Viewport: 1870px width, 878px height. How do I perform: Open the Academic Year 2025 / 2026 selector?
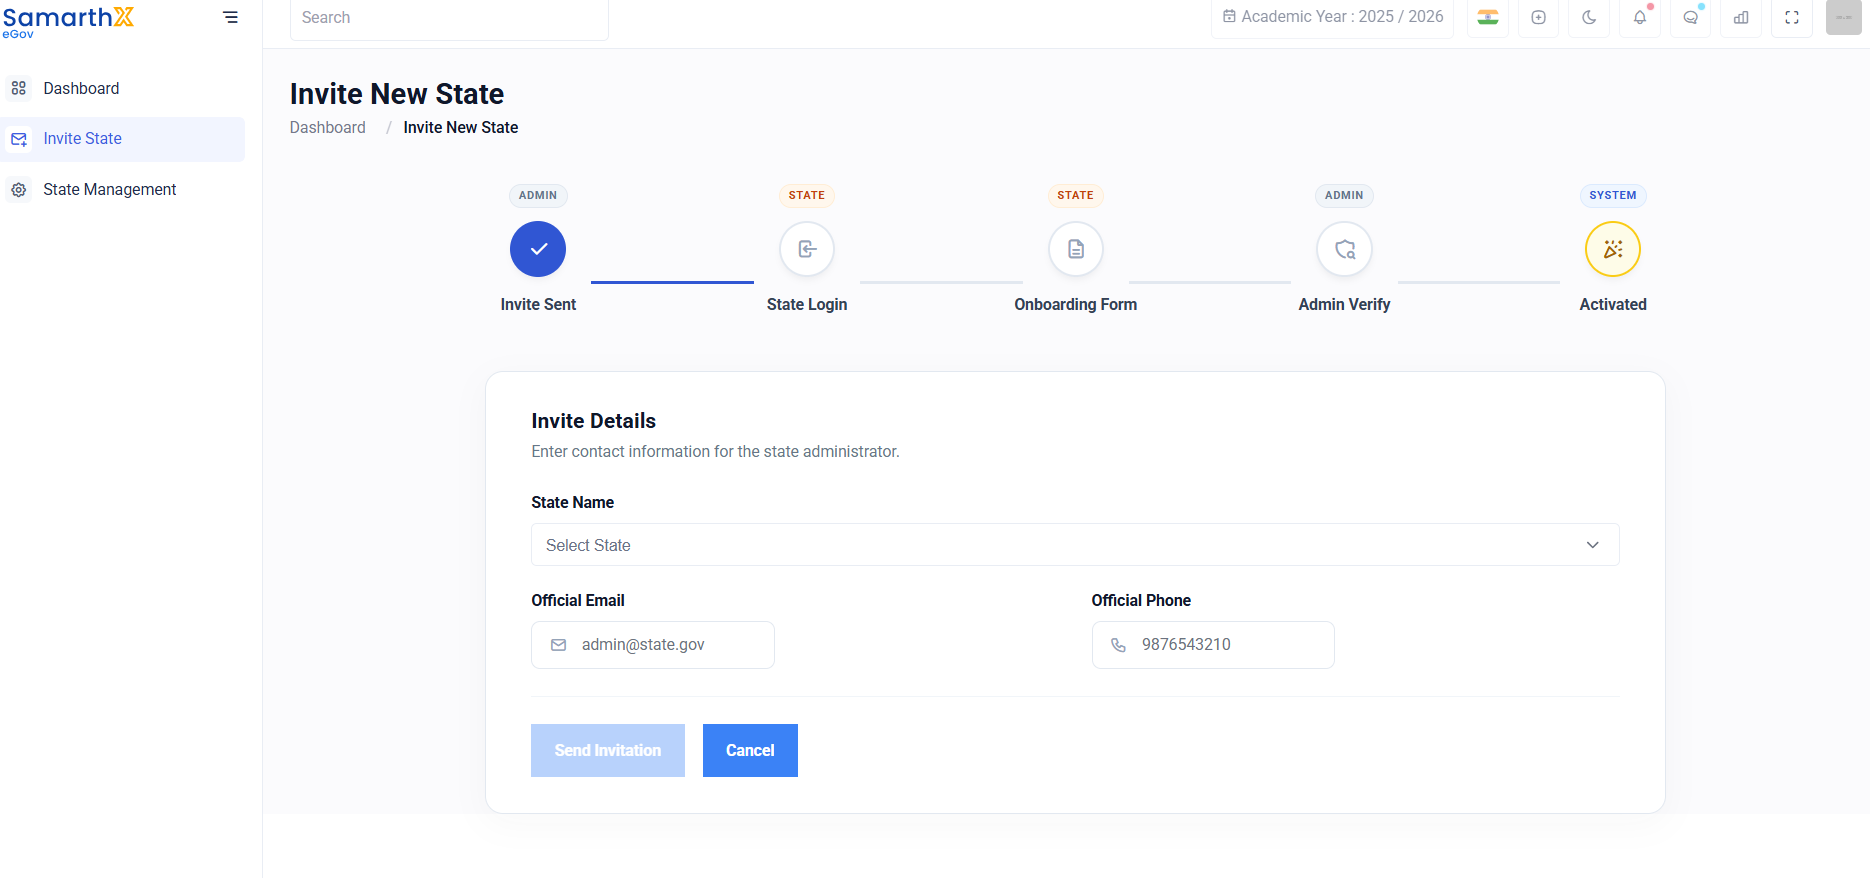point(1333,17)
